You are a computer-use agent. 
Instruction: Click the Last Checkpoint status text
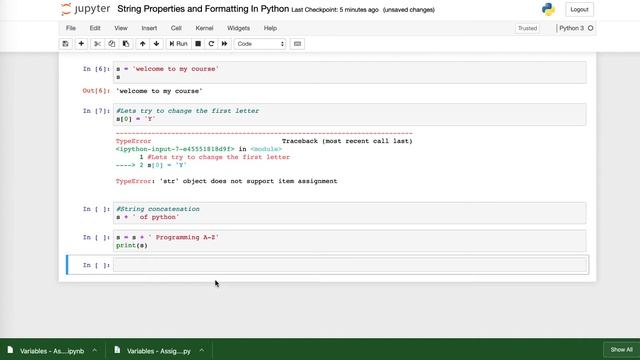(335, 10)
